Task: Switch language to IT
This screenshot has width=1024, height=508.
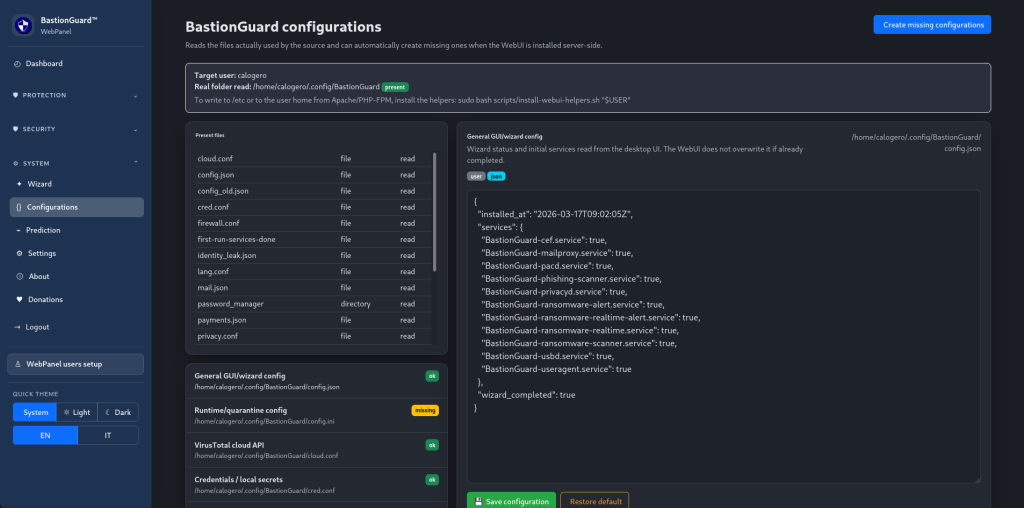Action: click(x=108, y=436)
